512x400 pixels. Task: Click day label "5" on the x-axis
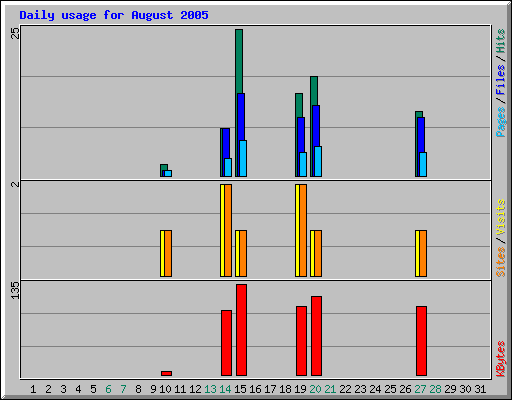(93, 389)
